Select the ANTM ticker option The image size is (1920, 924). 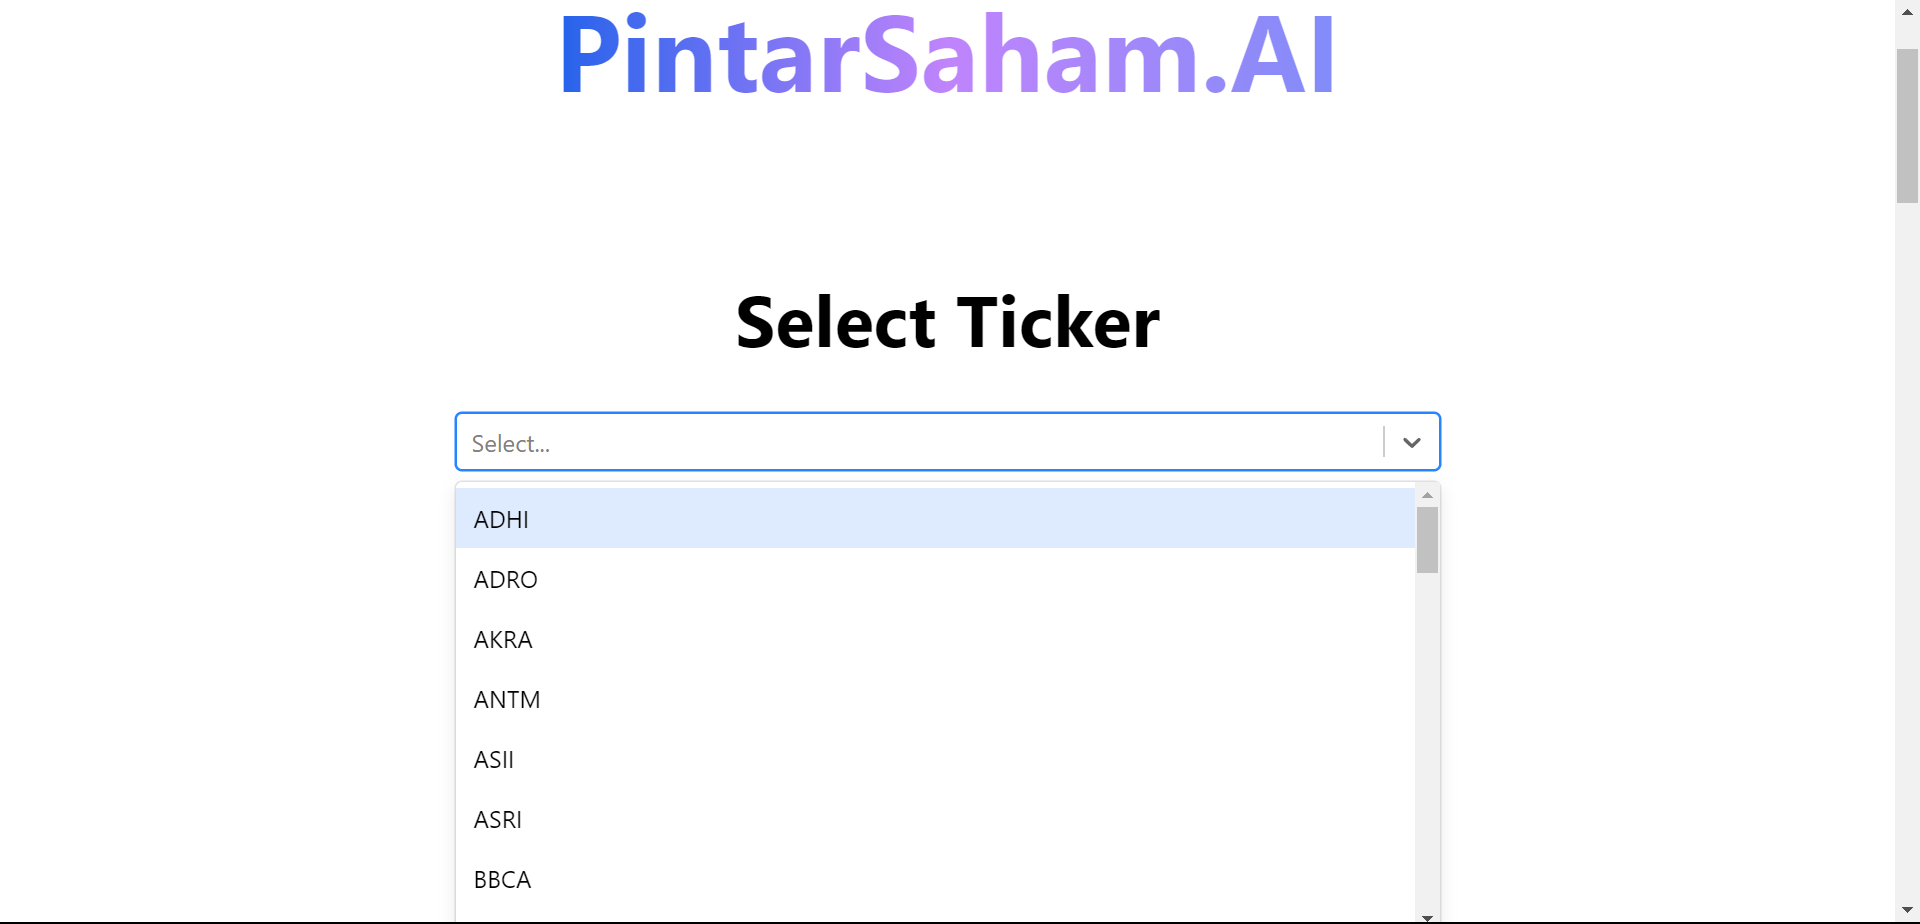pos(506,699)
